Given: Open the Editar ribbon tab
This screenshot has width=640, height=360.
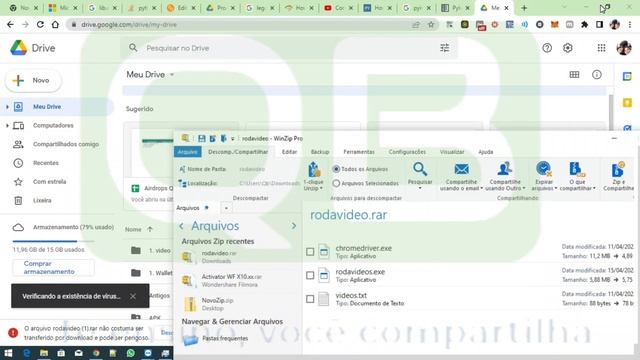Looking at the screenshot, I should click(289, 152).
